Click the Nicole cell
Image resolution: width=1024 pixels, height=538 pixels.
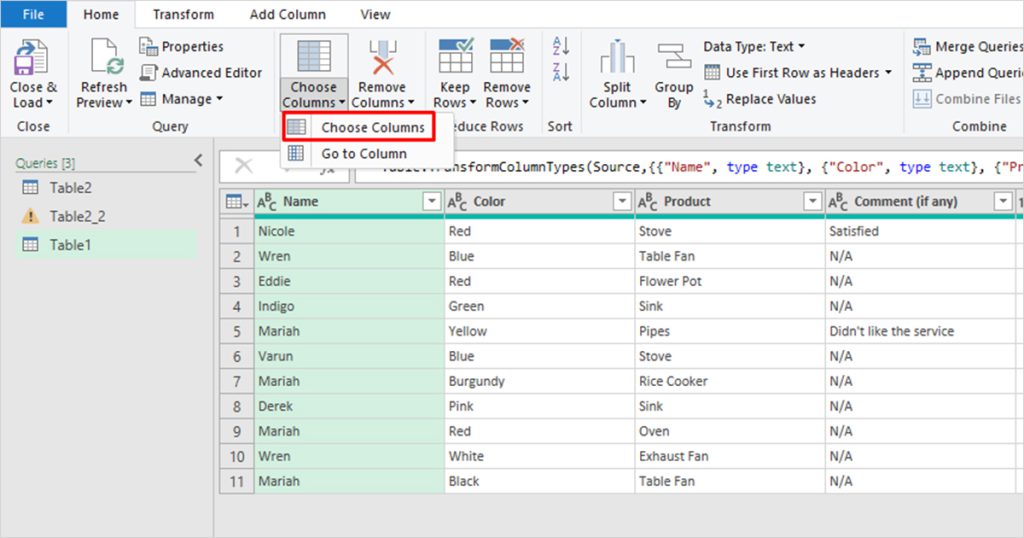pos(349,231)
